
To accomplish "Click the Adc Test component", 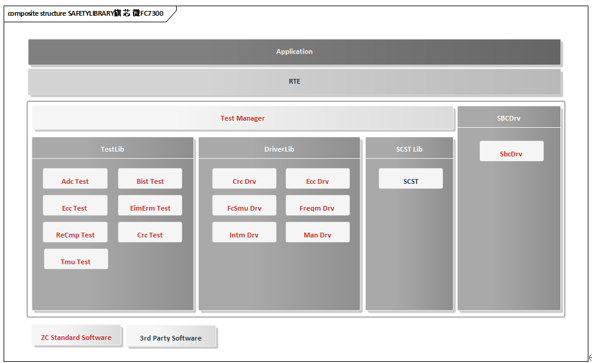I will [x=75, y=178].
